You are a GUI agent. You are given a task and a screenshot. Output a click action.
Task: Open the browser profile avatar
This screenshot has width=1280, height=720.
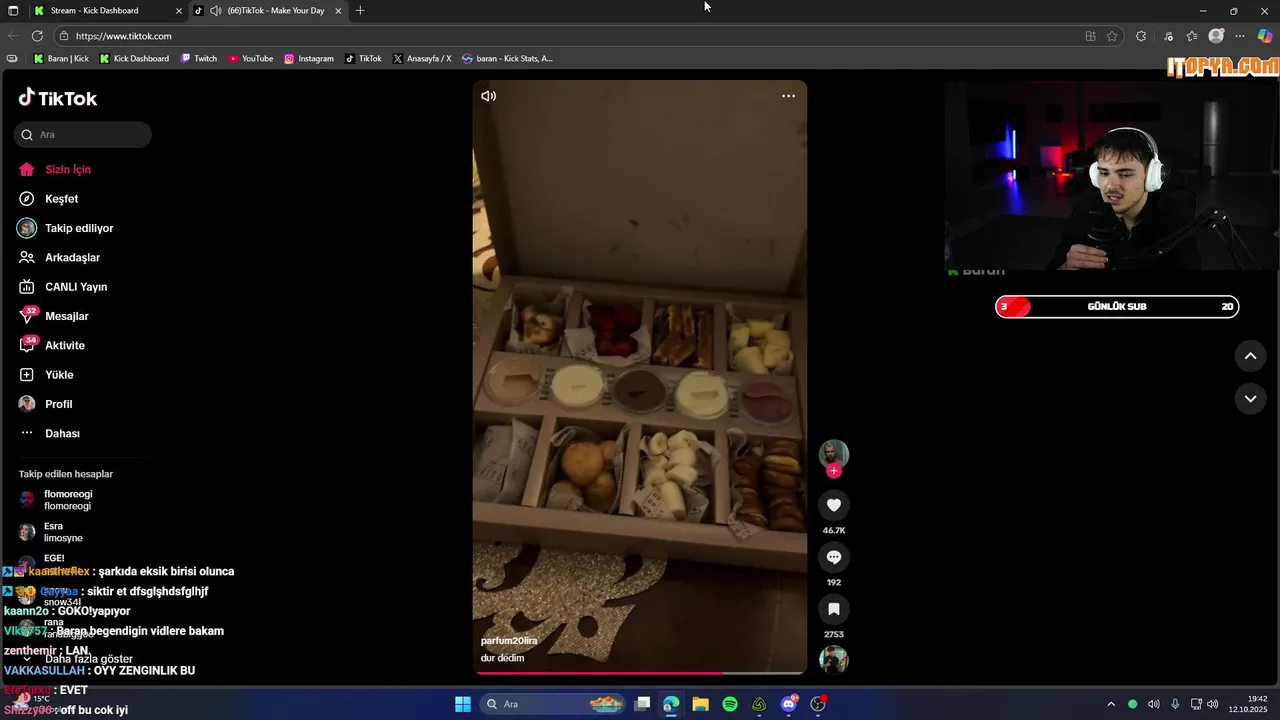[x=1216, y=36]
